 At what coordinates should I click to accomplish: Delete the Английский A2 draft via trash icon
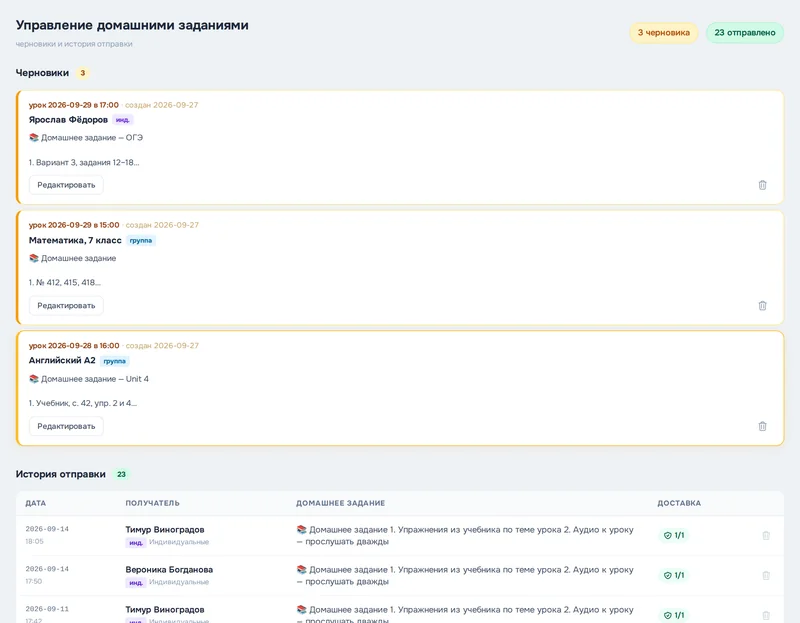click(x=762, y=426)
